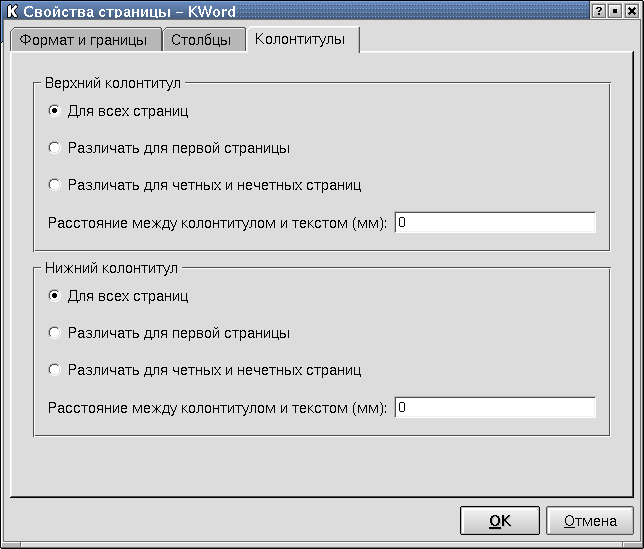Select 'Для всех страниц' under Нижний колонтитул
644x549 pixels.
(55, 296)
